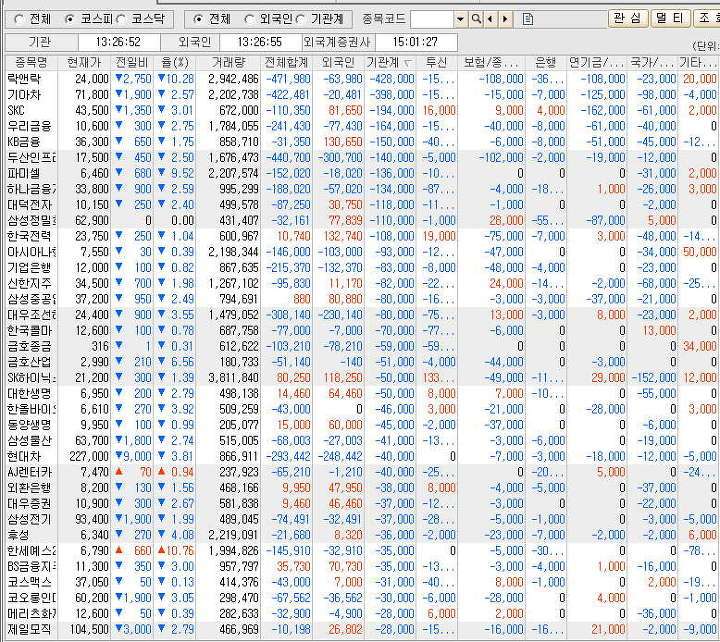
Task: Open the document list icon after arrows
Action: click(528, 19)
